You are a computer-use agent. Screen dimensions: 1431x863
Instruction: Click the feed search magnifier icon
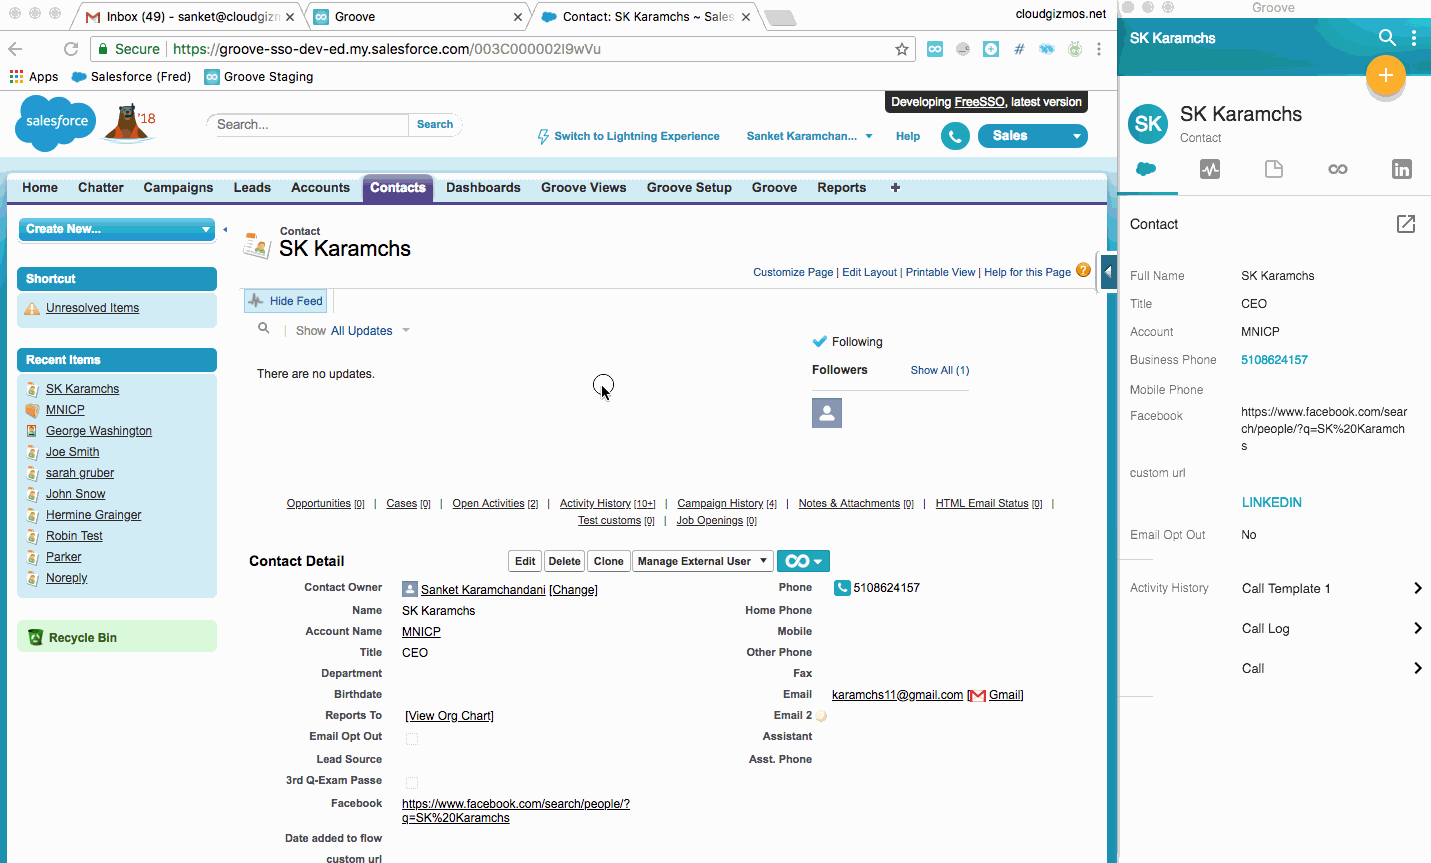[x=264, y=328]
